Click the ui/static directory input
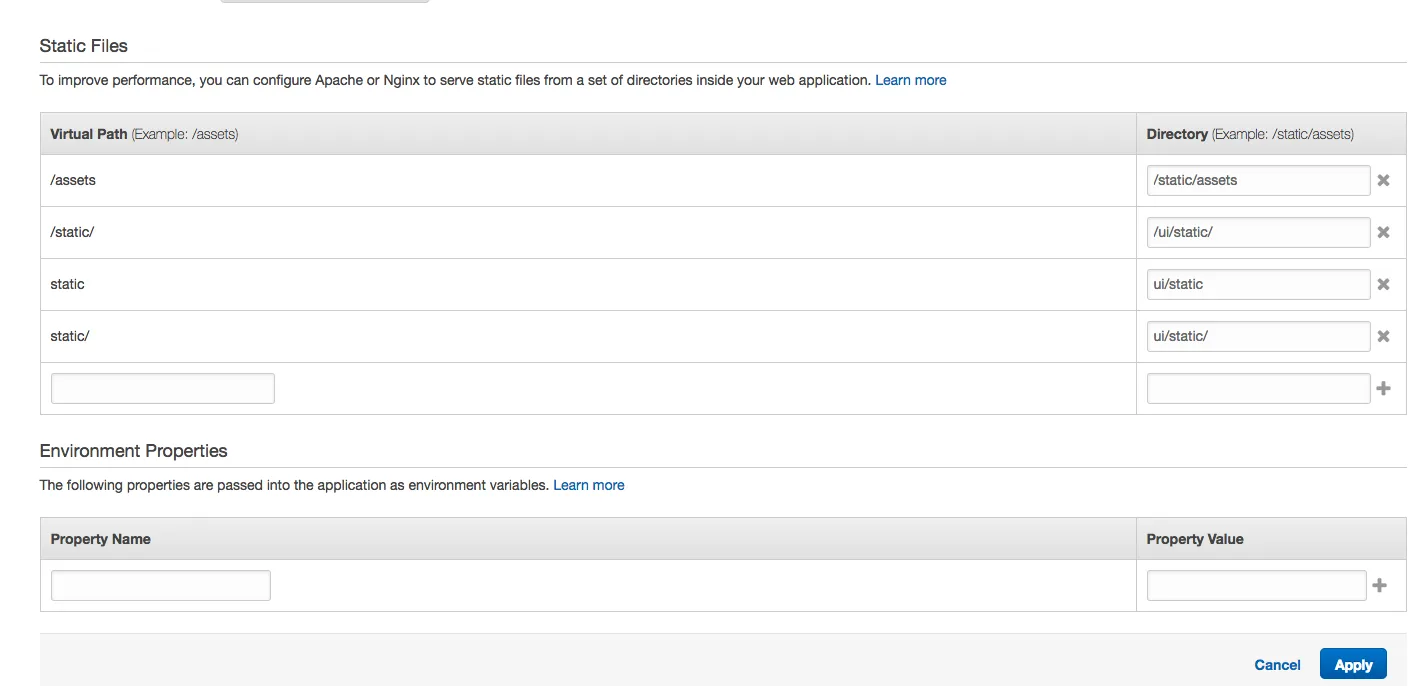 pyautogui.click(x=1257, y=284)
